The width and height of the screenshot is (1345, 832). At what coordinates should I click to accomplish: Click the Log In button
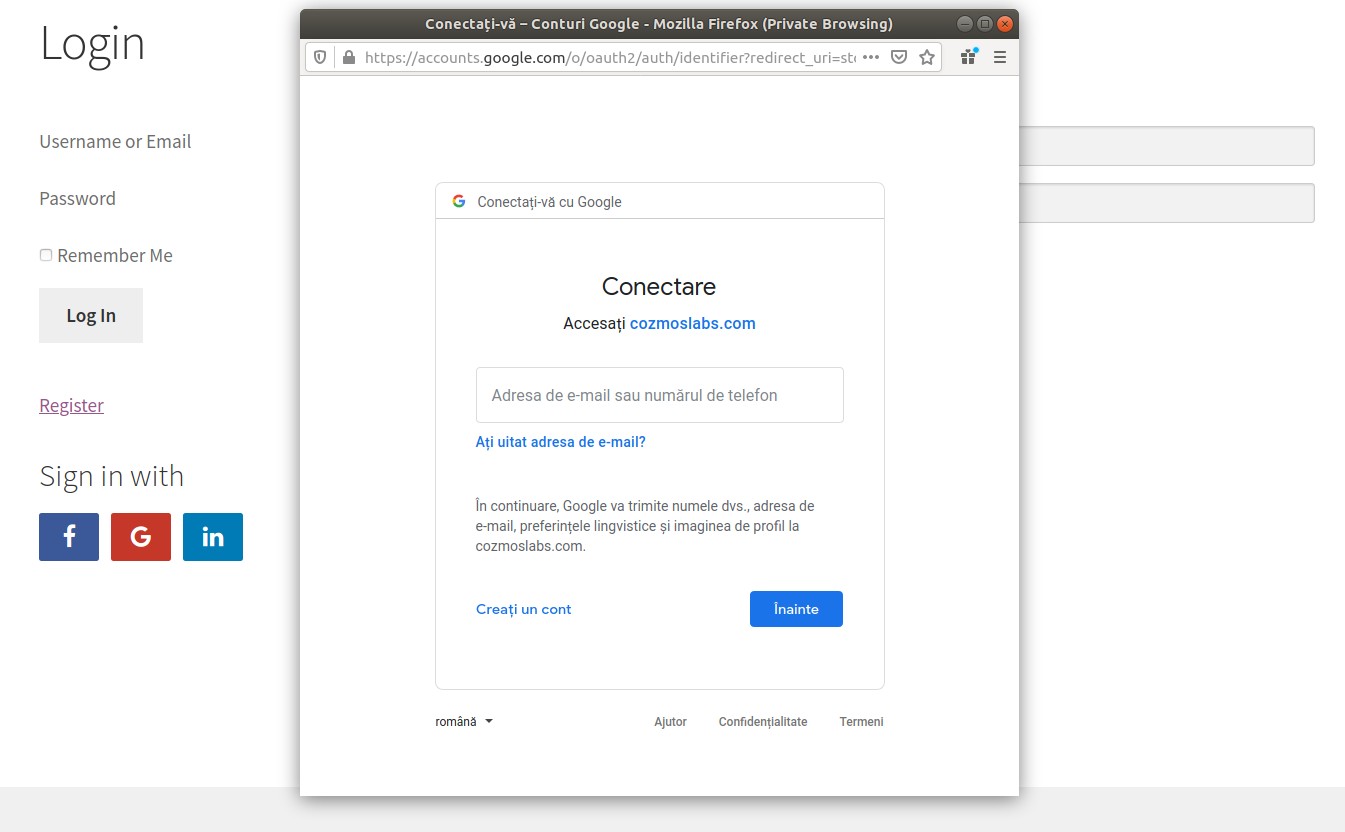click(91, 315)
